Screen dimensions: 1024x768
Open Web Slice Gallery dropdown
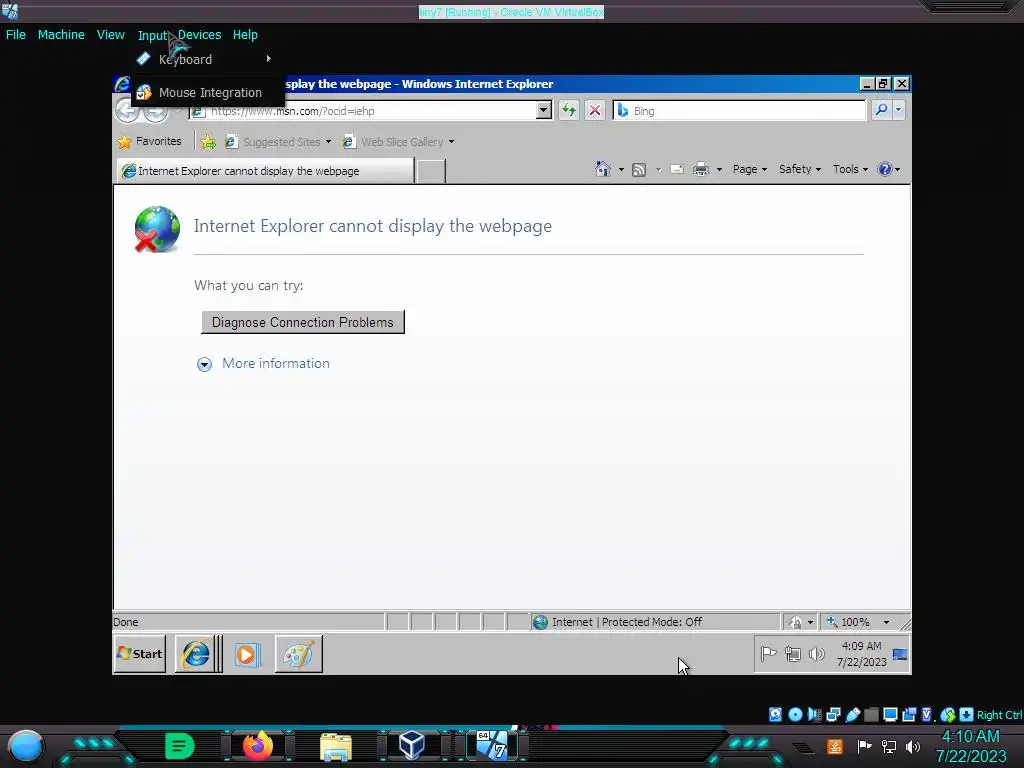[x=398, y=142]
